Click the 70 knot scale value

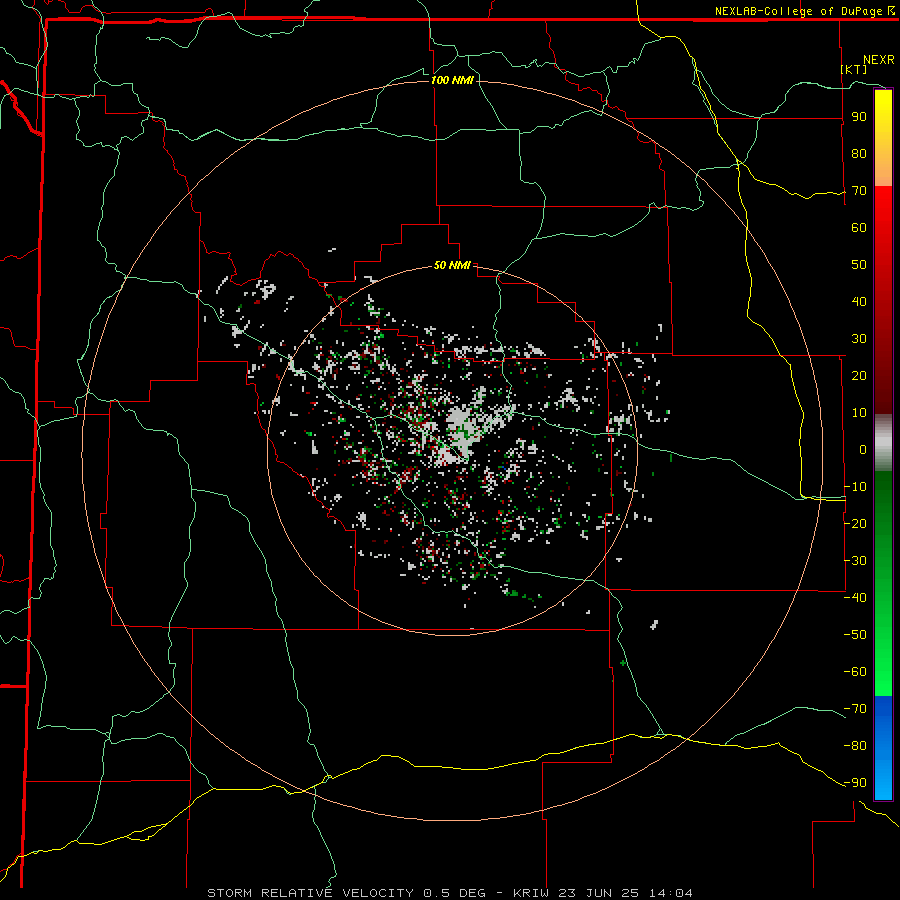[x=859, y=191]
